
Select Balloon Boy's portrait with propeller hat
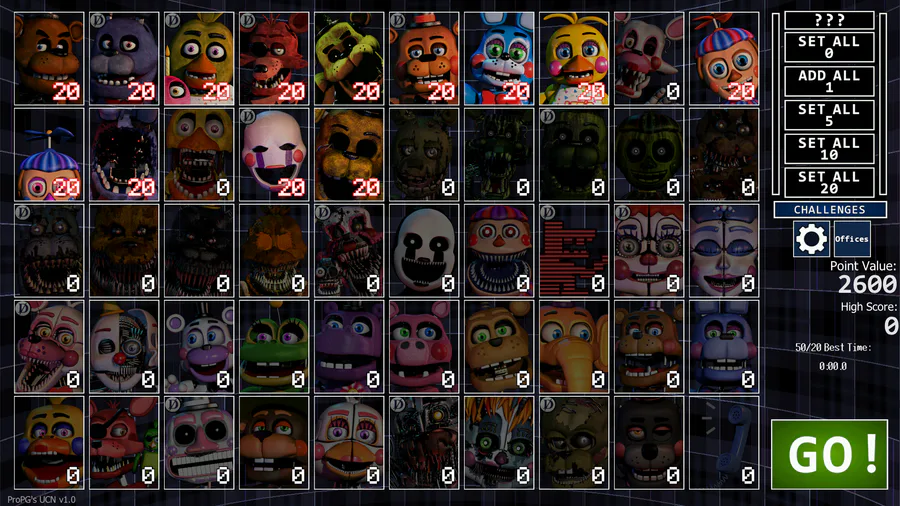point(724,59)
